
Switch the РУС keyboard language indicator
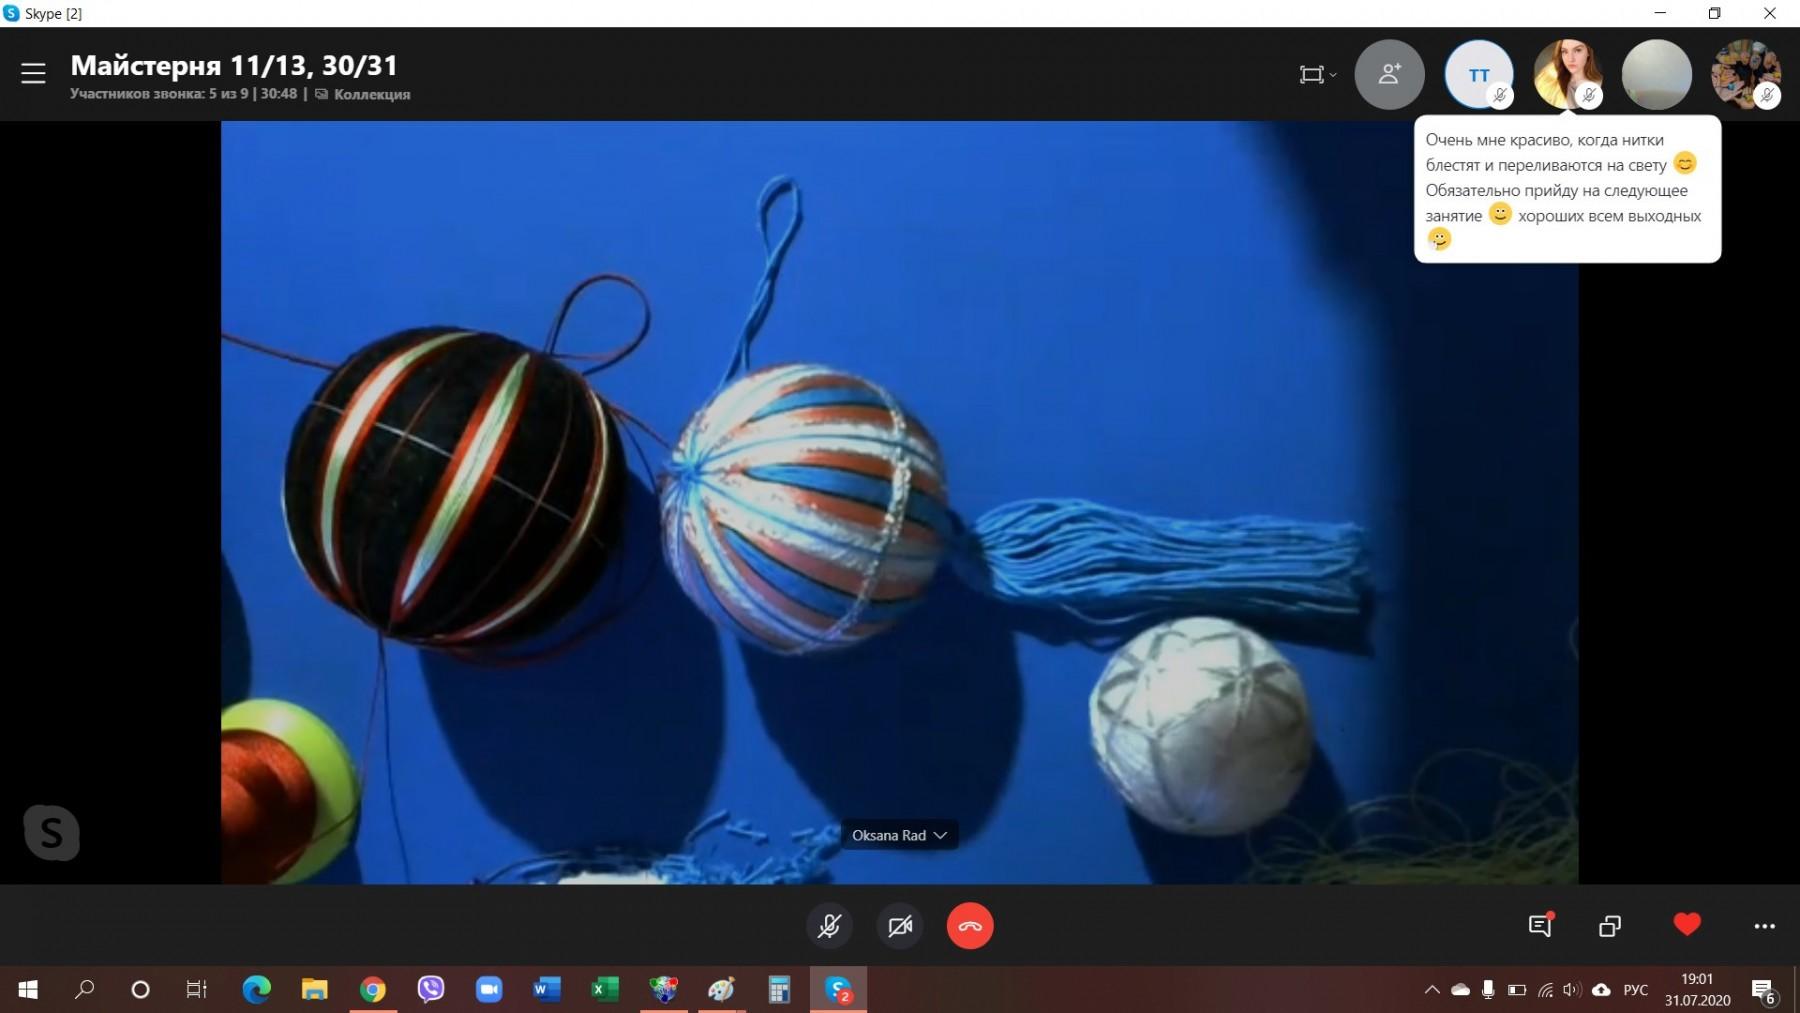[1636, 990]
